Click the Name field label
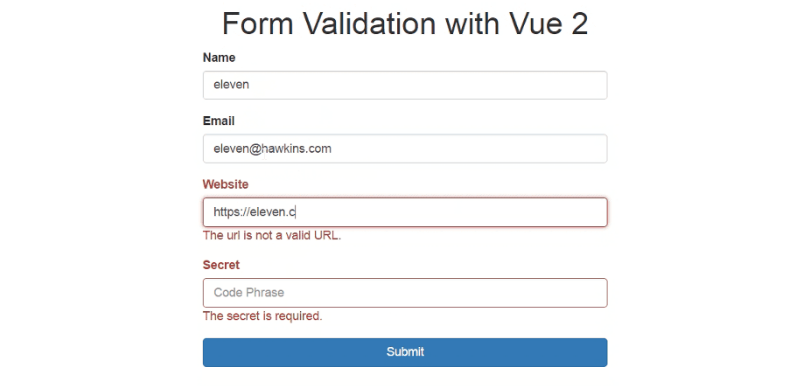This screenshot has width=810, height=386. [219, 58]
